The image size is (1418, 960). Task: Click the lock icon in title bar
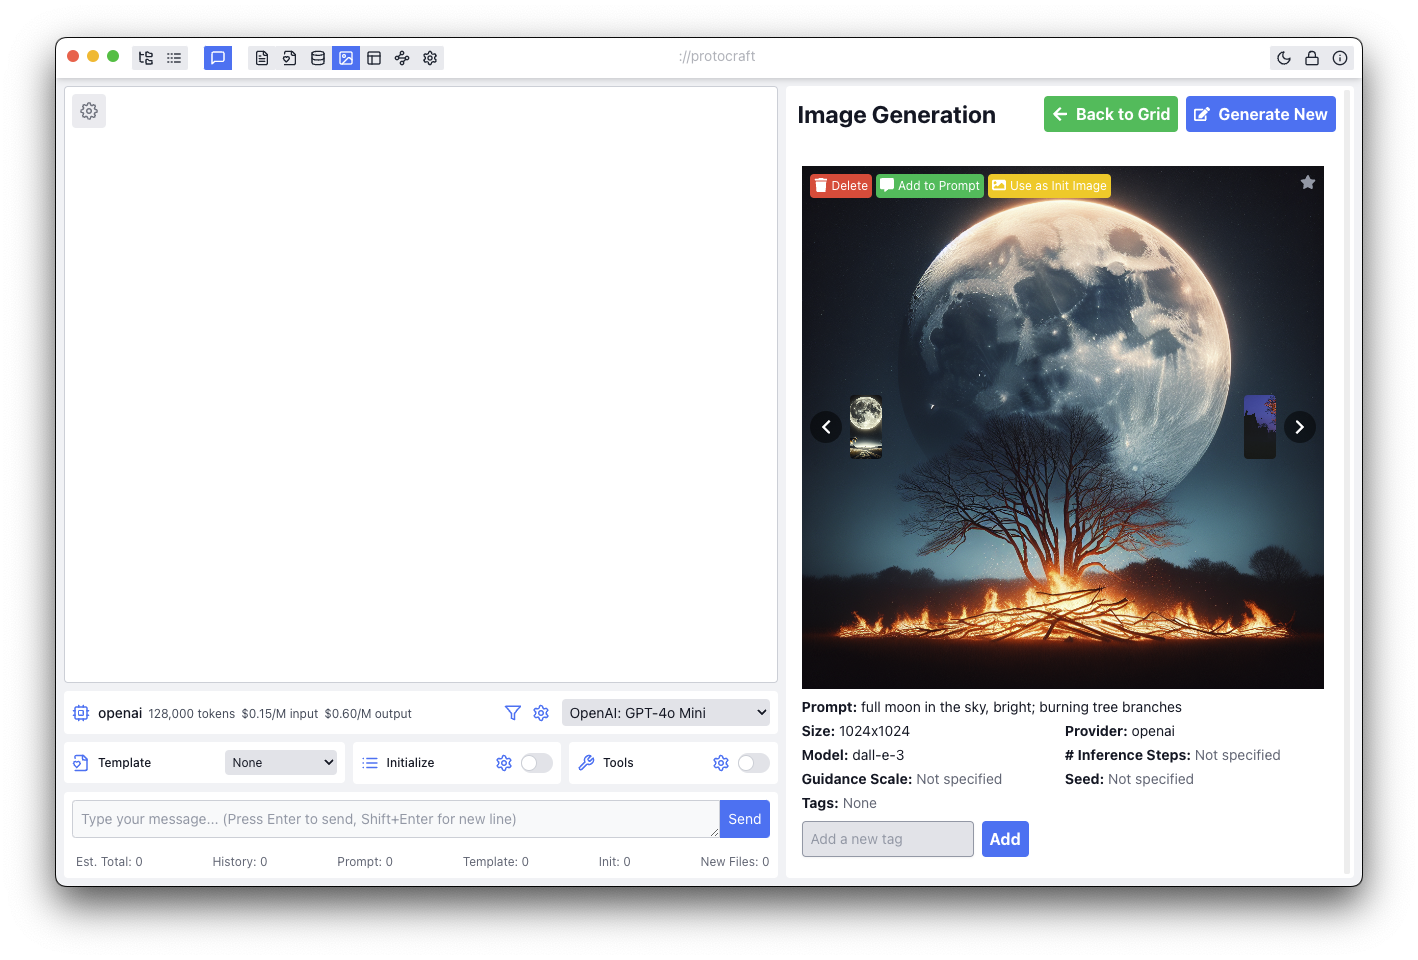[x=1312, y=58]
